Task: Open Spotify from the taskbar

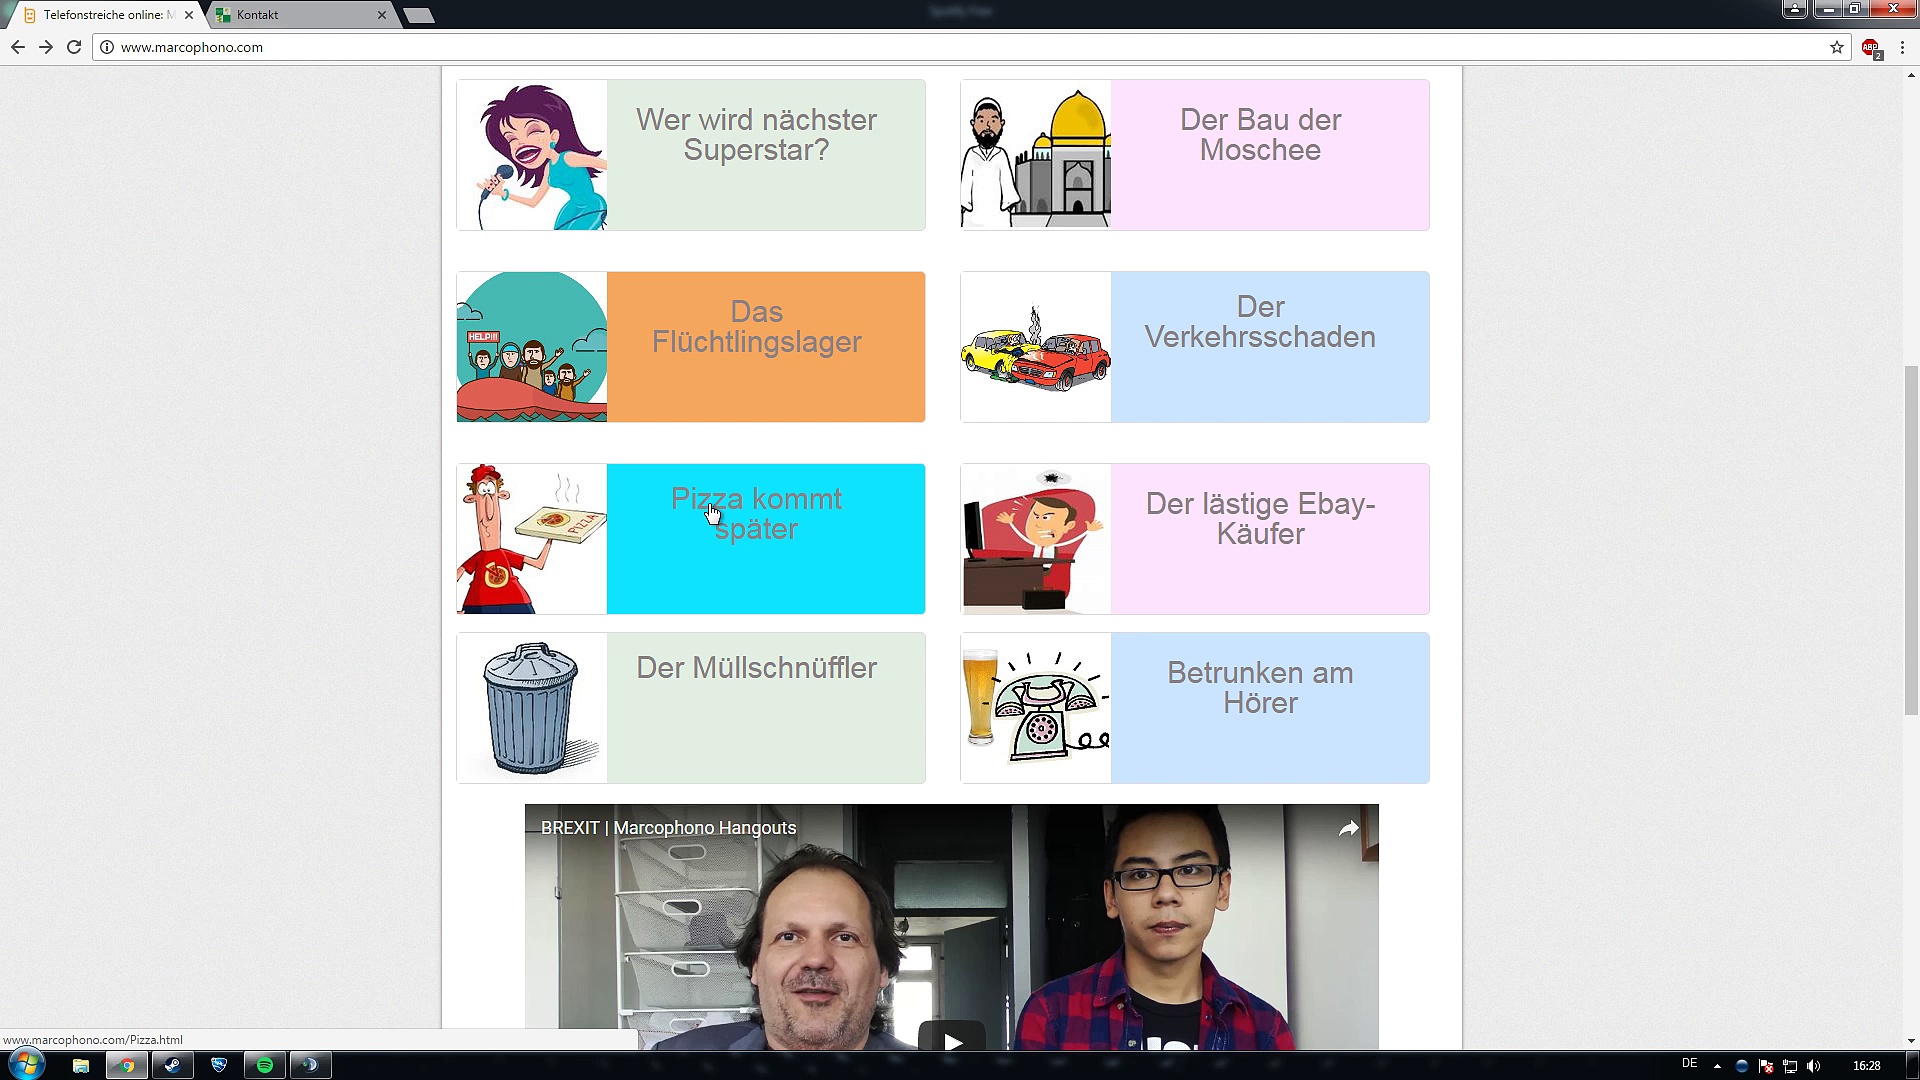Action: tap(265, 1065)
